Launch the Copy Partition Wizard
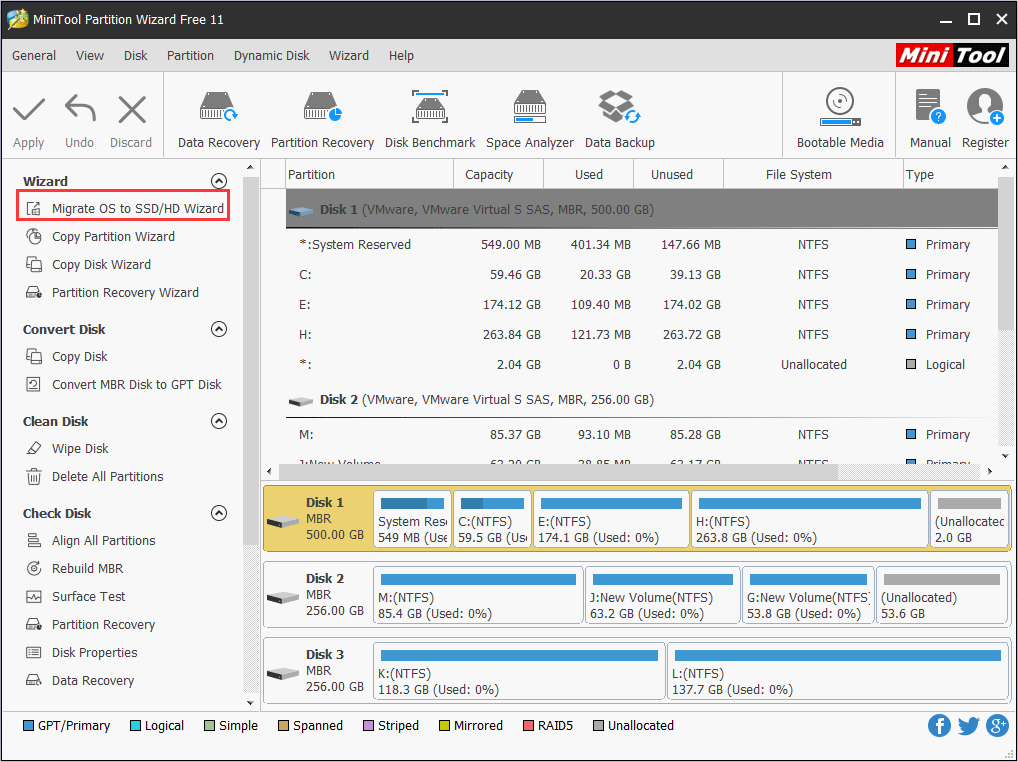The height and width of the screenshot is (762, 1018). [100, 236]
